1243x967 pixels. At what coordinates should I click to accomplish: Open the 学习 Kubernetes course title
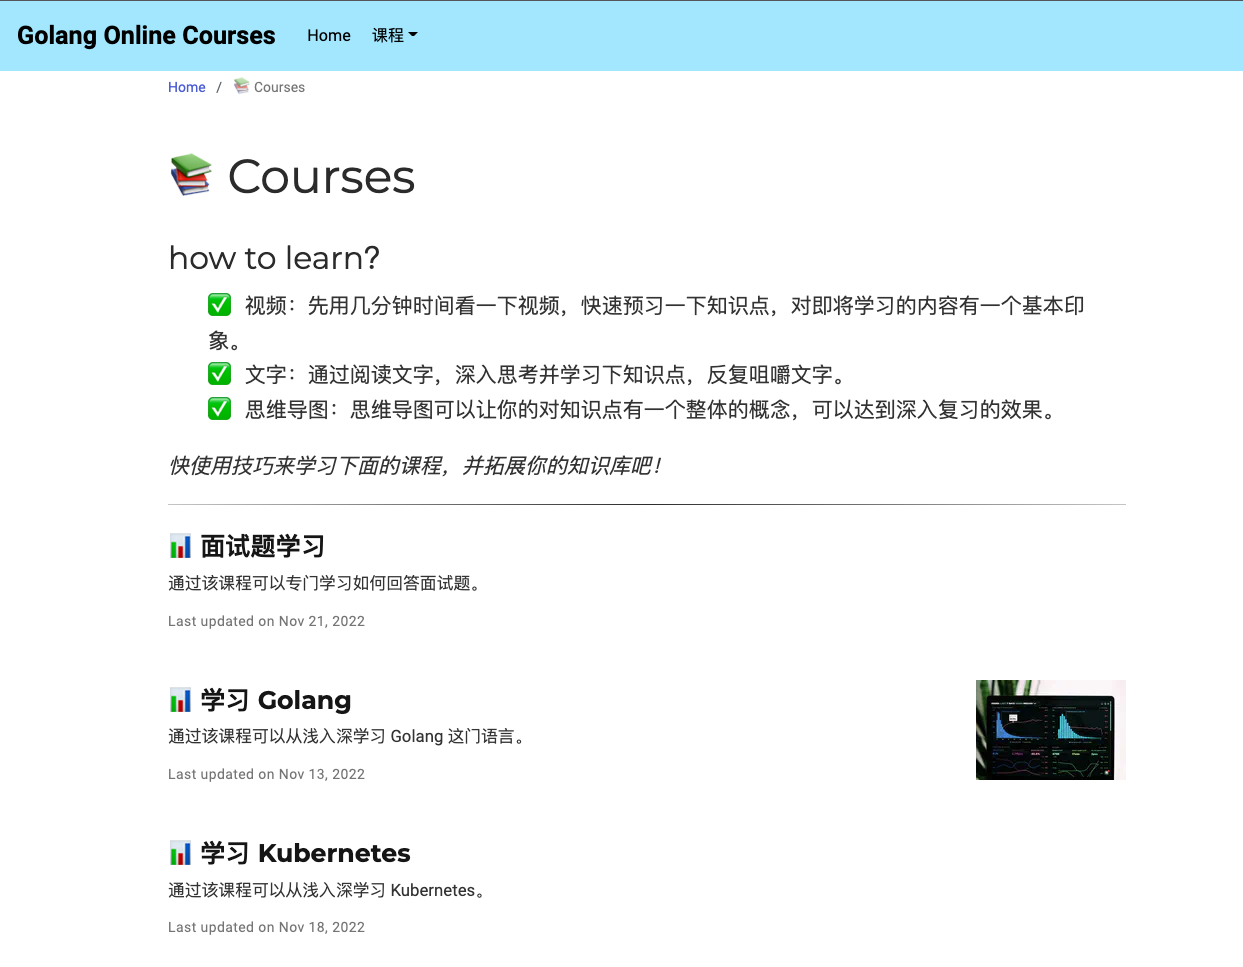pyautogui.click(x=305, y=853)
